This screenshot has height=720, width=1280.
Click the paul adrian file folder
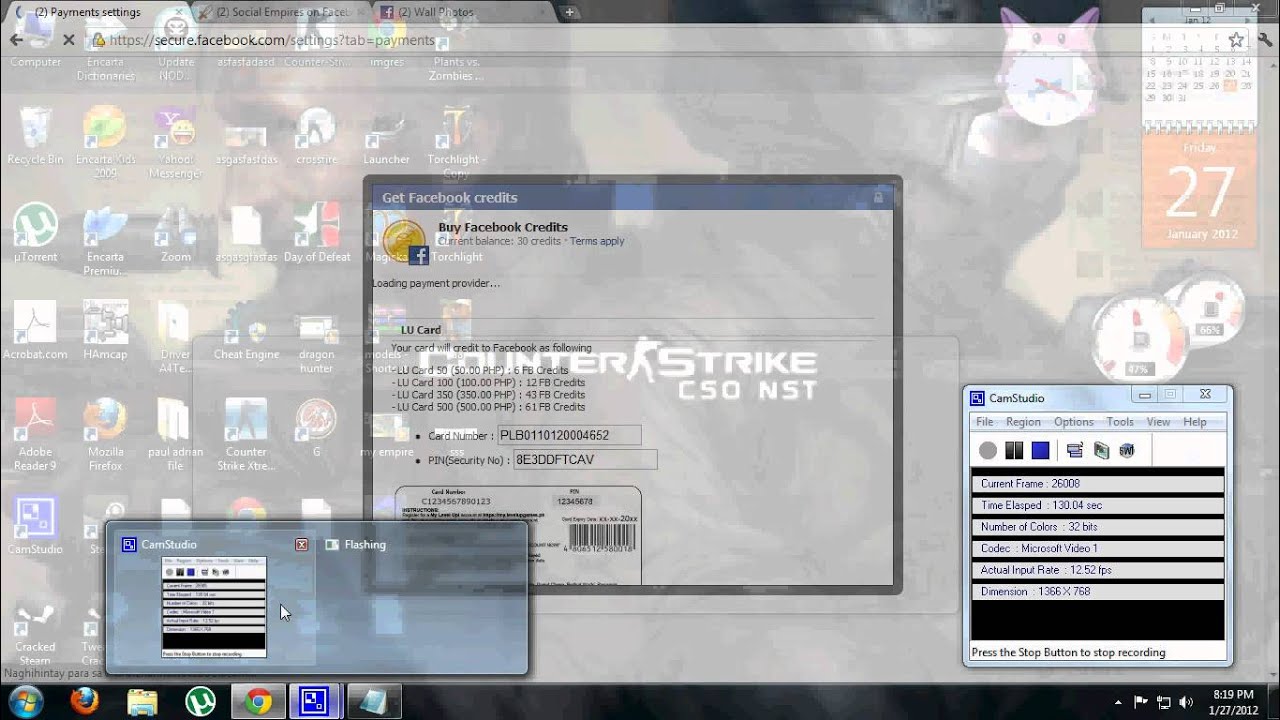(175, 436)
